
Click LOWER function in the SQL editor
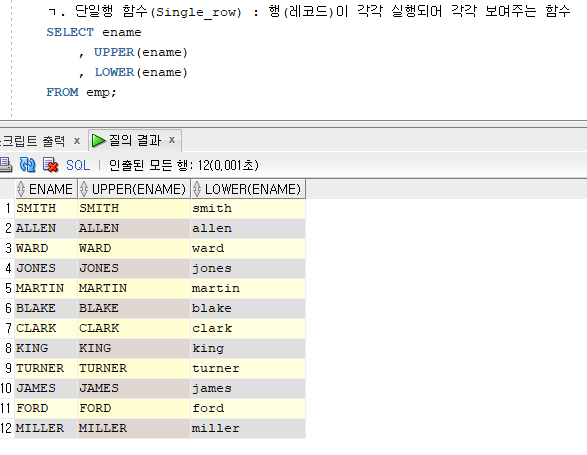pyautogui.click(x=114, y=72)
